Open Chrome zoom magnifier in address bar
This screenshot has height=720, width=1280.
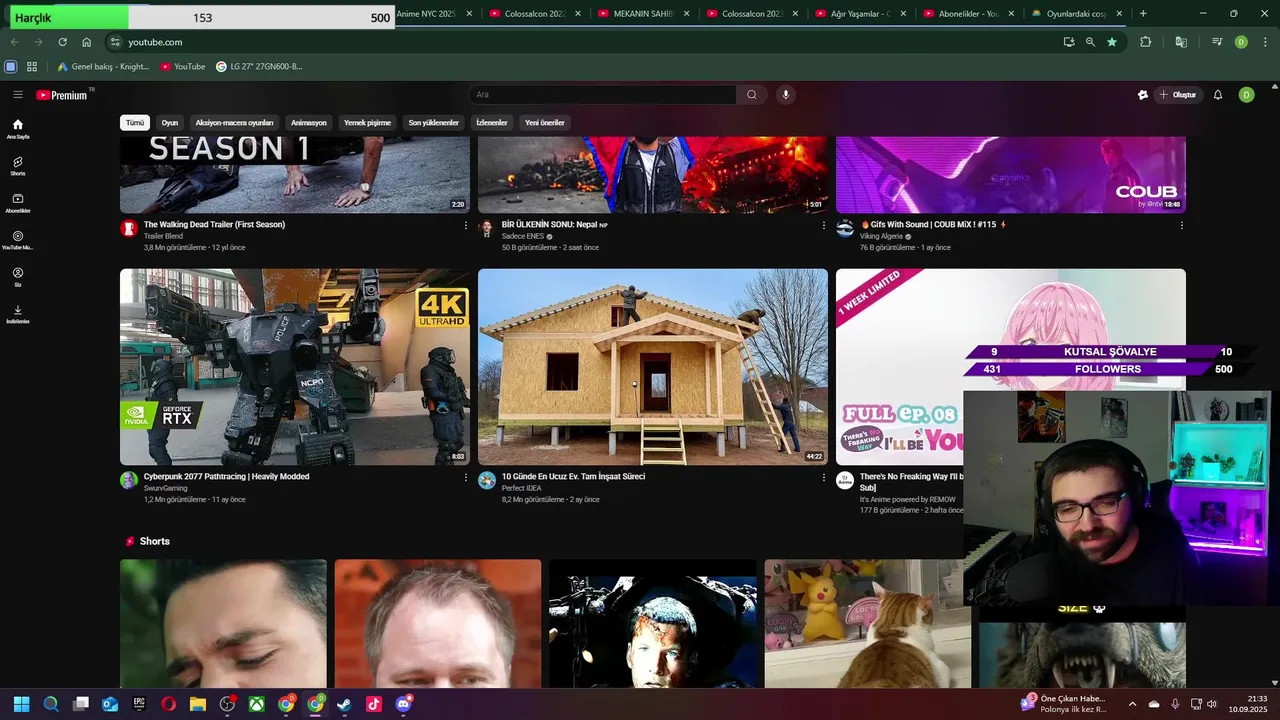[x=1090, y=42]
